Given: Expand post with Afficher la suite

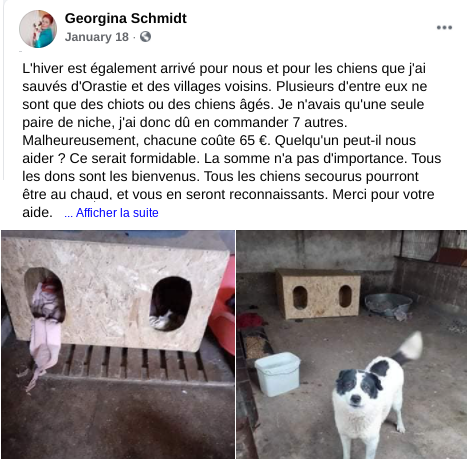Looking at the screenshot, I should coord(111,213).
